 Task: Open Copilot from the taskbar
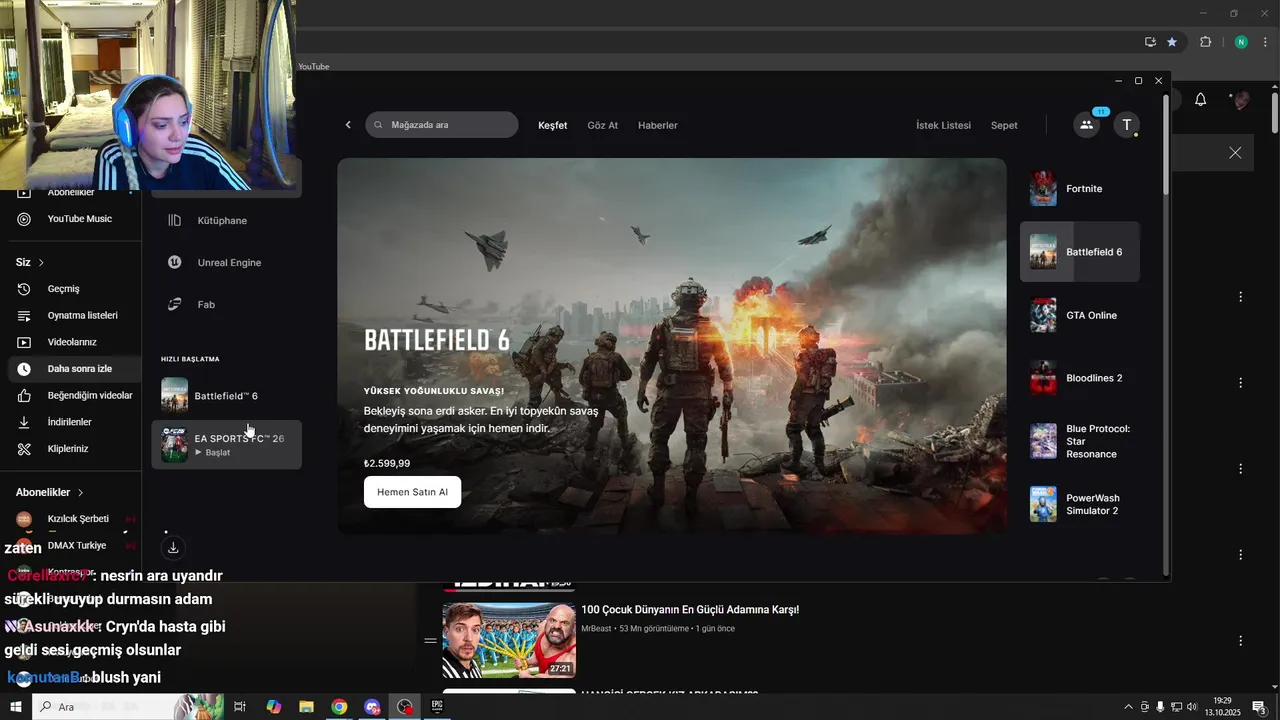(274, 707)
